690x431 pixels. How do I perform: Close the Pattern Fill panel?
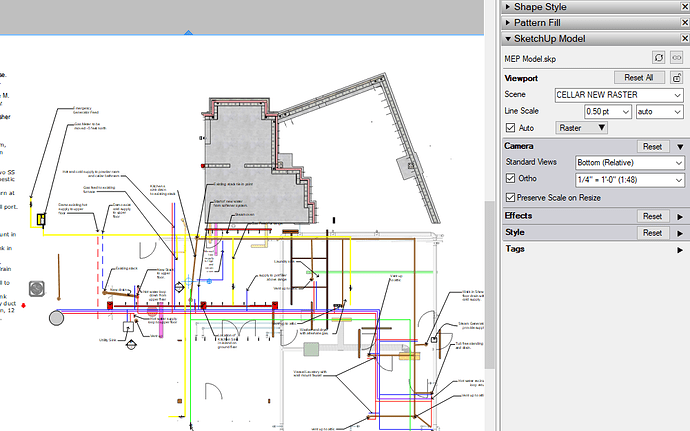[685, 22]
